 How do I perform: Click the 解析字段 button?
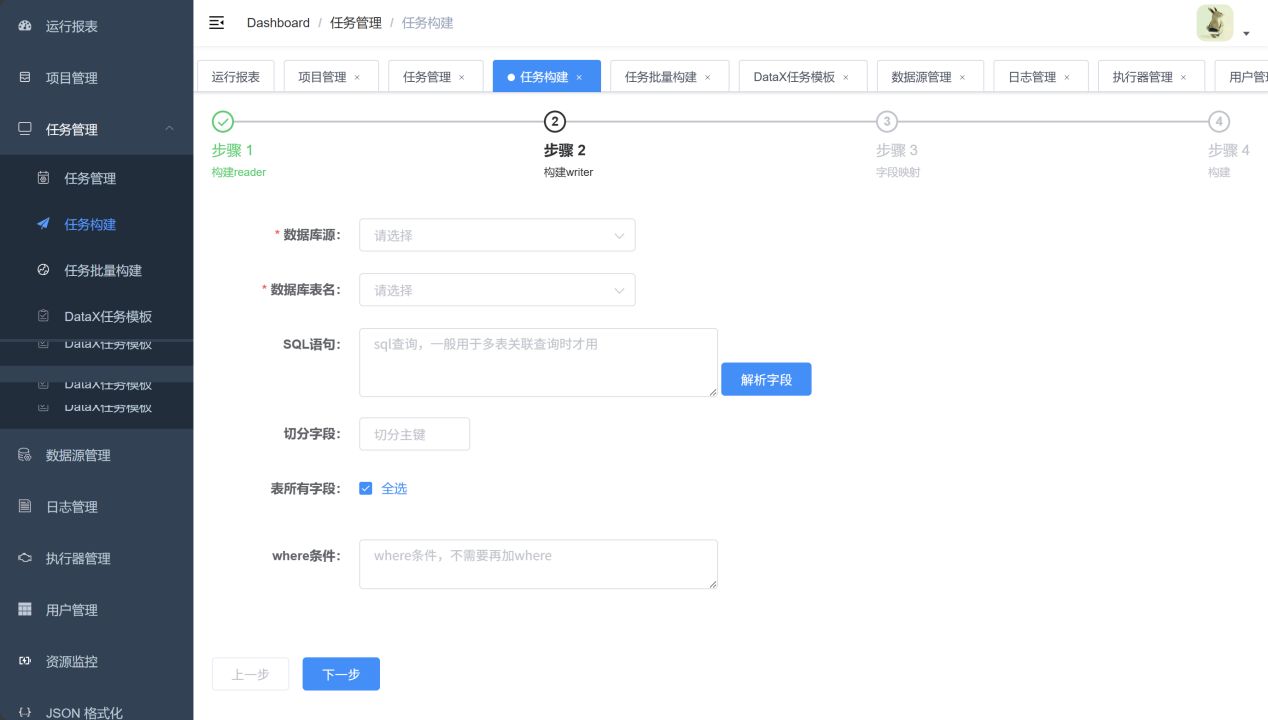click(x=766, y=380)
